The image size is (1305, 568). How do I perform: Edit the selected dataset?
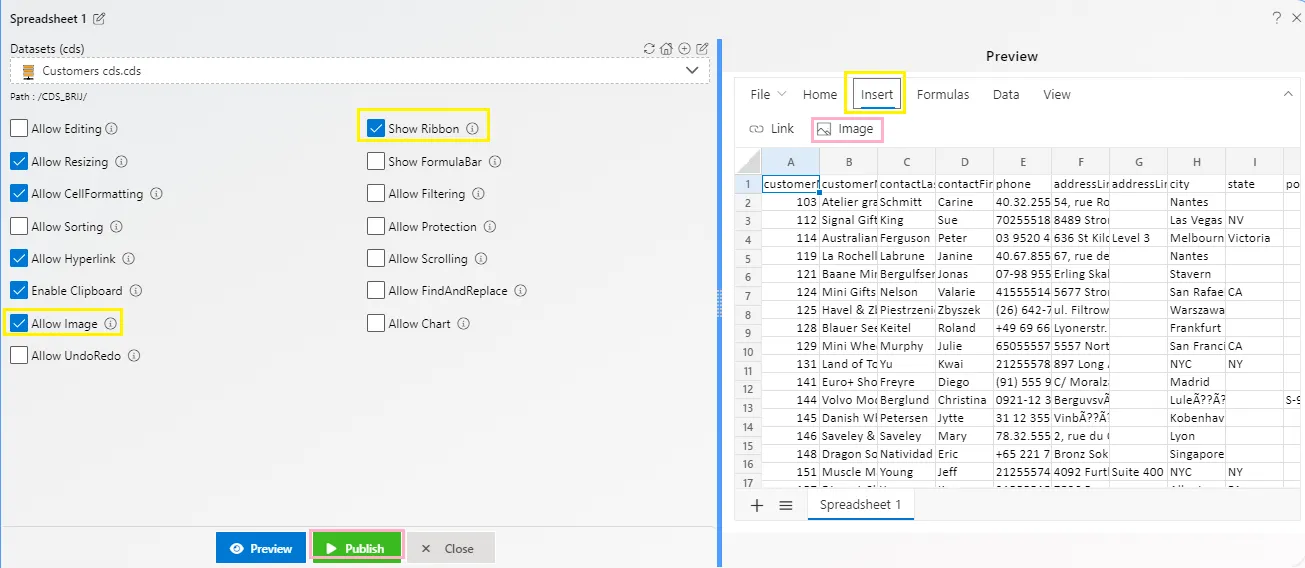pos(702,48)
